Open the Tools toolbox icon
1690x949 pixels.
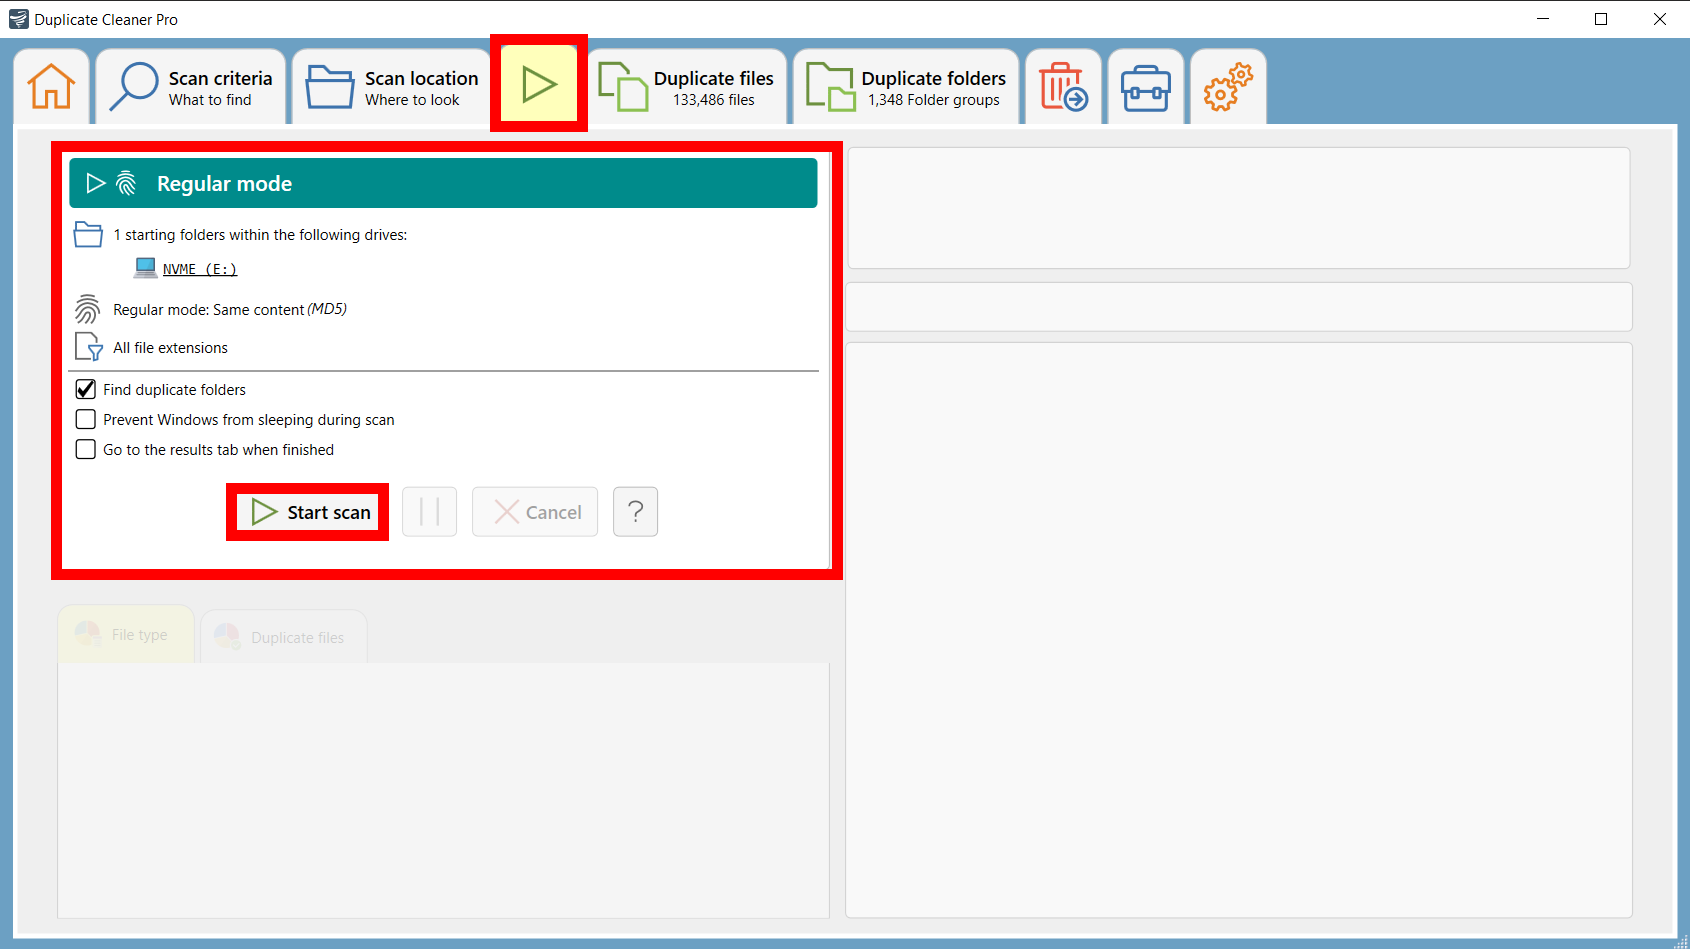tap(1145, 86)
